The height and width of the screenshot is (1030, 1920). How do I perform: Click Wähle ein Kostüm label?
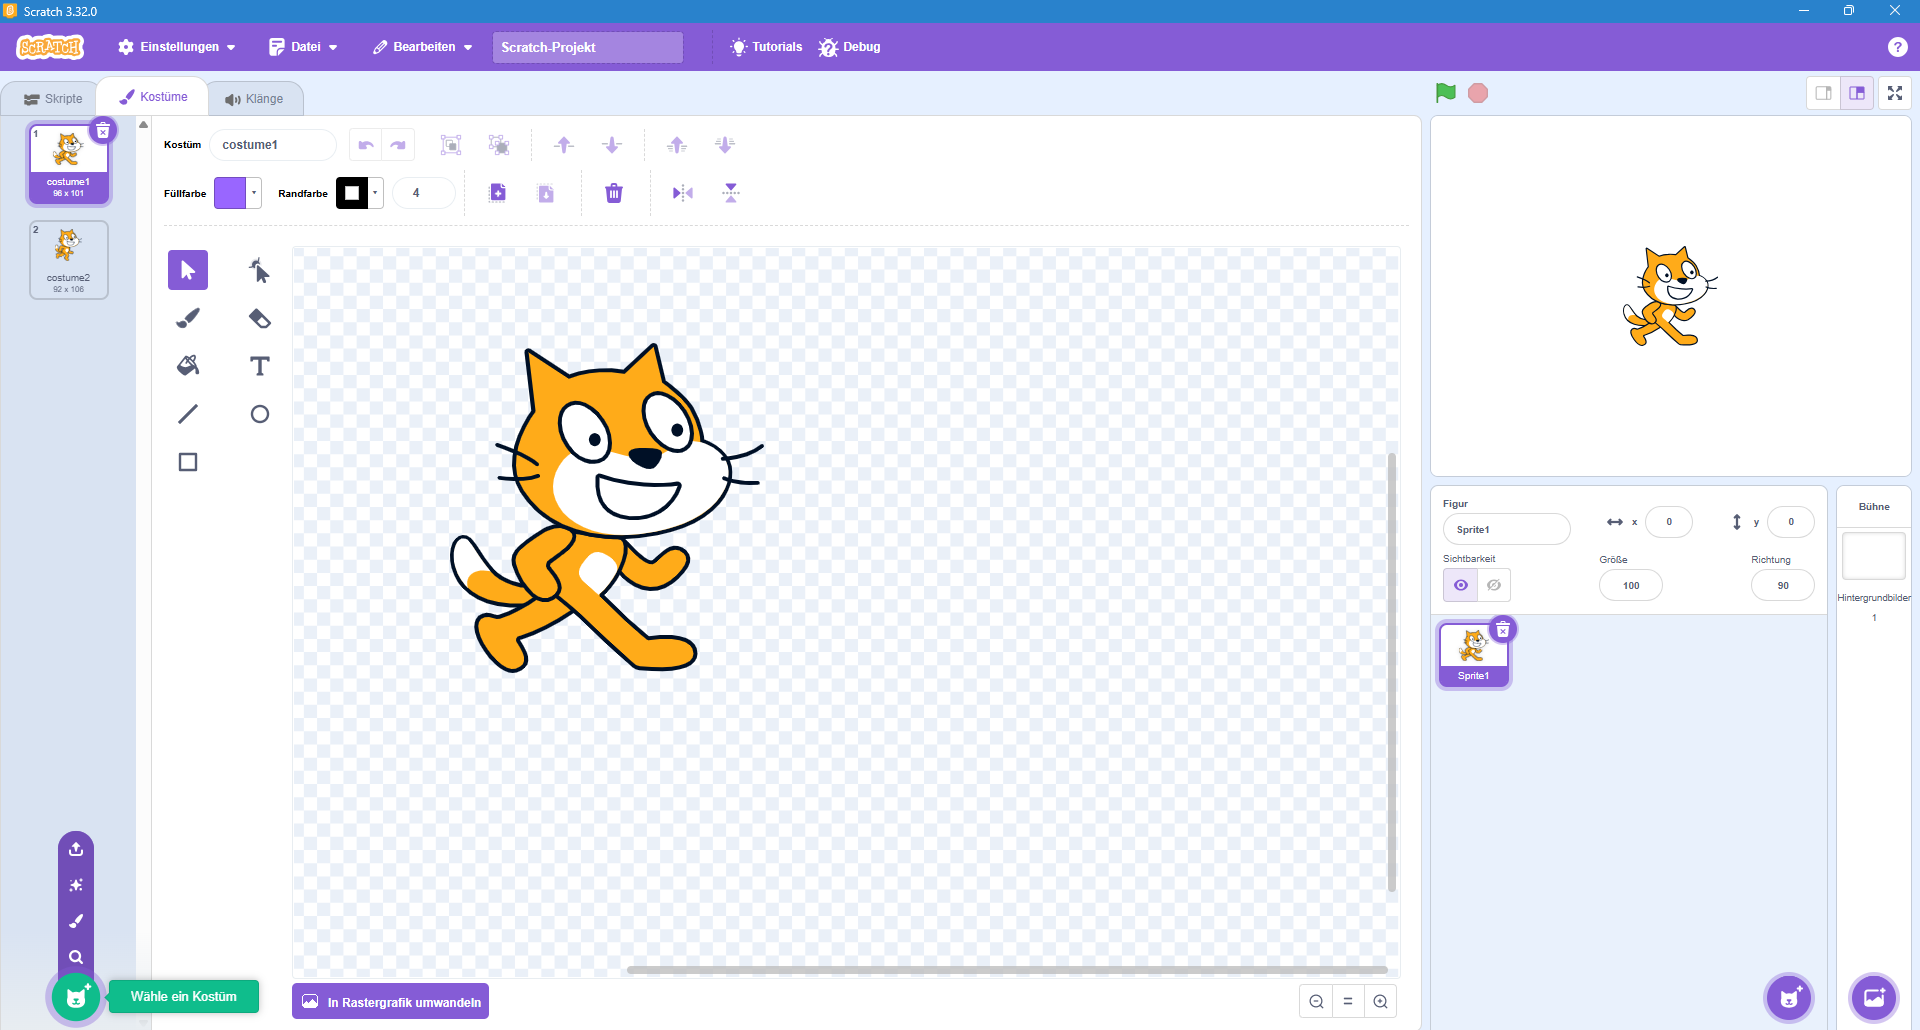(x=184, y=997)
